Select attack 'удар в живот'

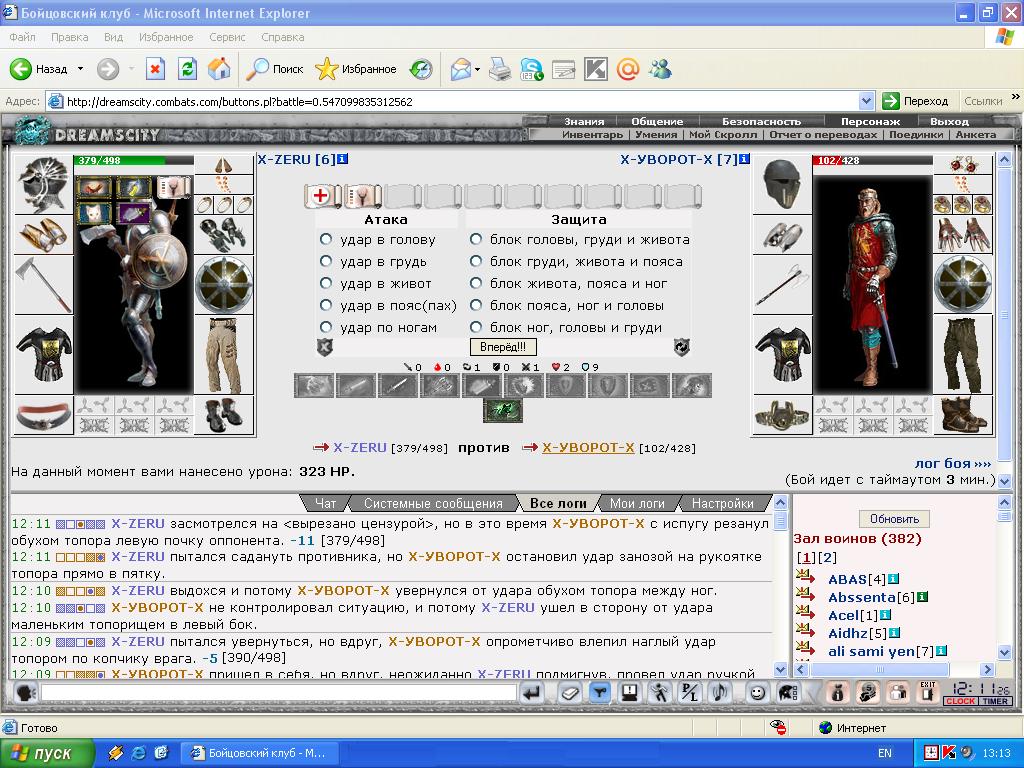tap(326, 283)
